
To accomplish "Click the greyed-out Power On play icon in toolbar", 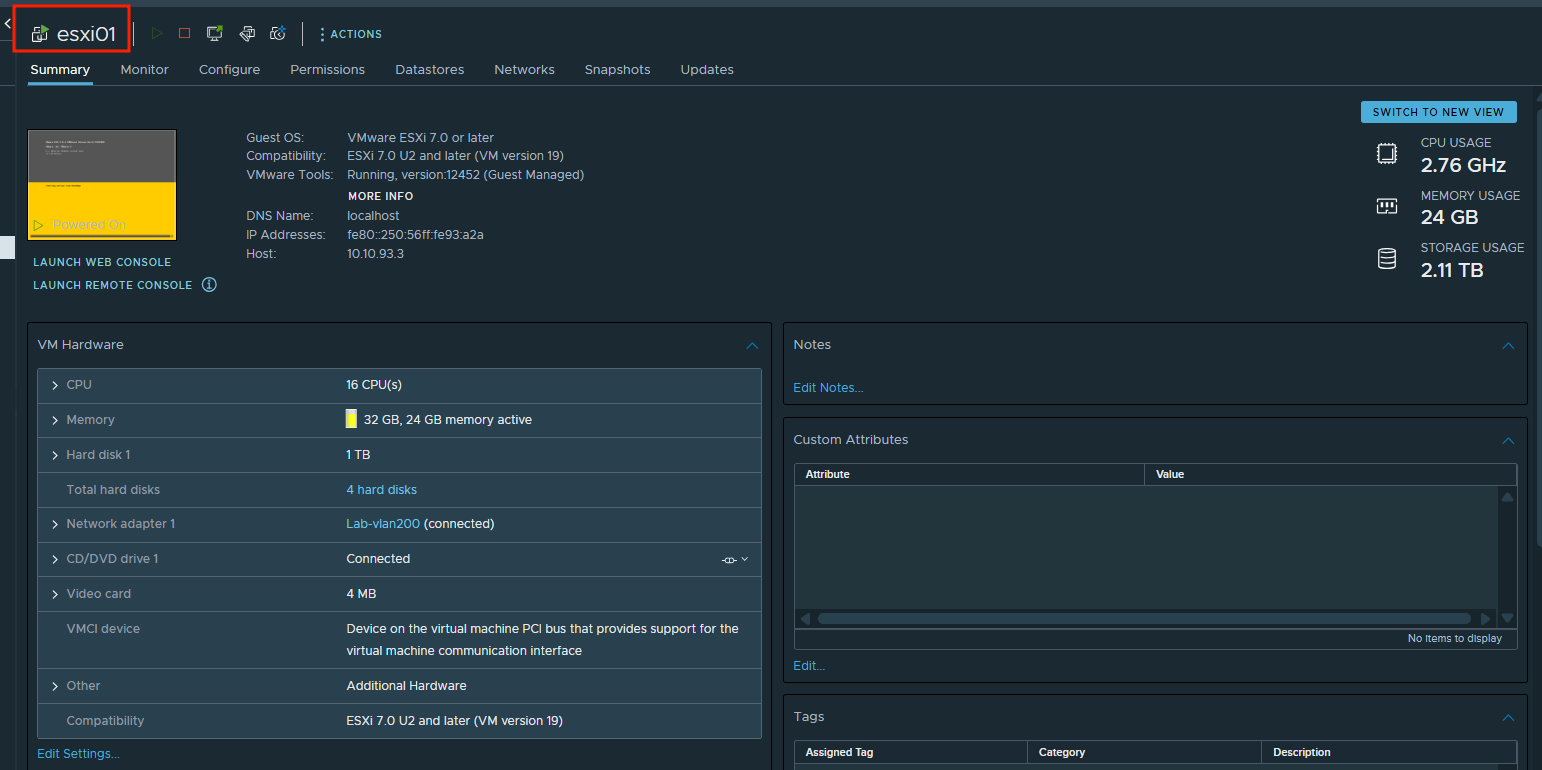I will point(156,34).
